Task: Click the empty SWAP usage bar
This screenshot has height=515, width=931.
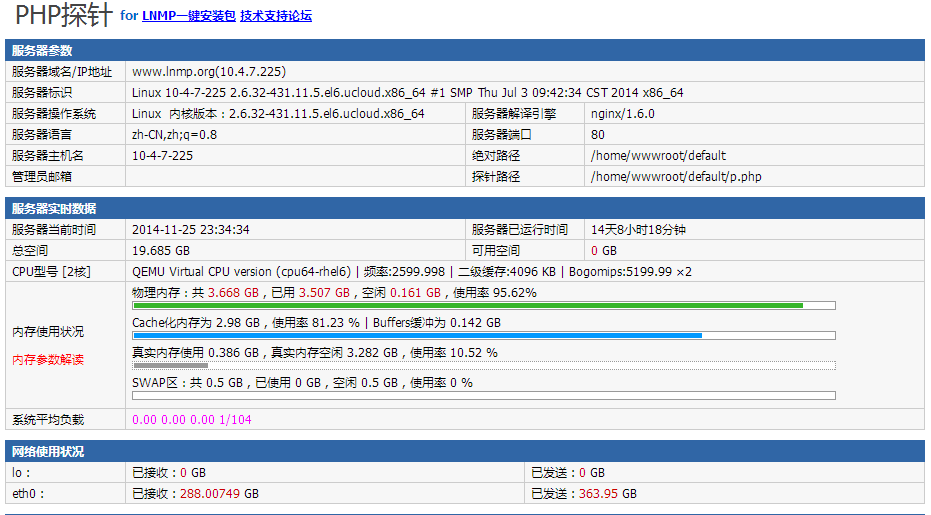Action: pos(484,396)
